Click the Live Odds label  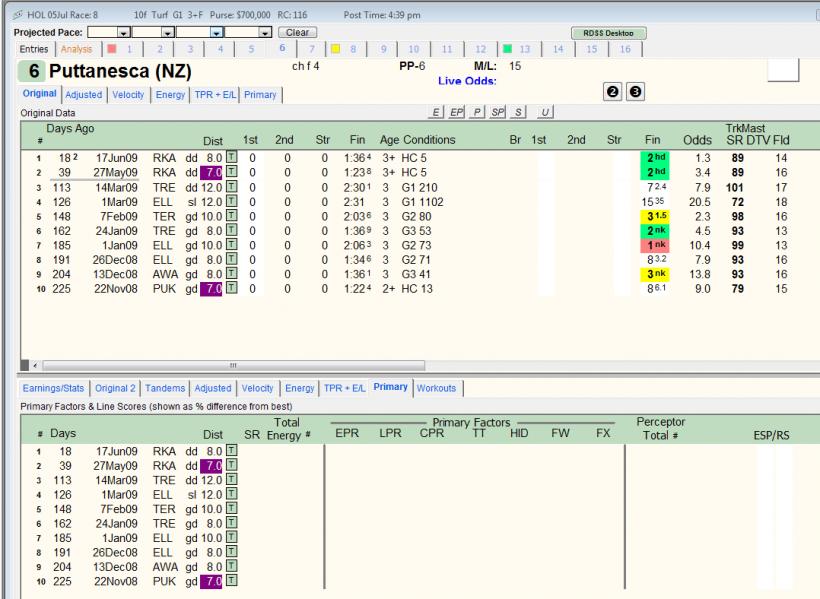coord(467,81)
